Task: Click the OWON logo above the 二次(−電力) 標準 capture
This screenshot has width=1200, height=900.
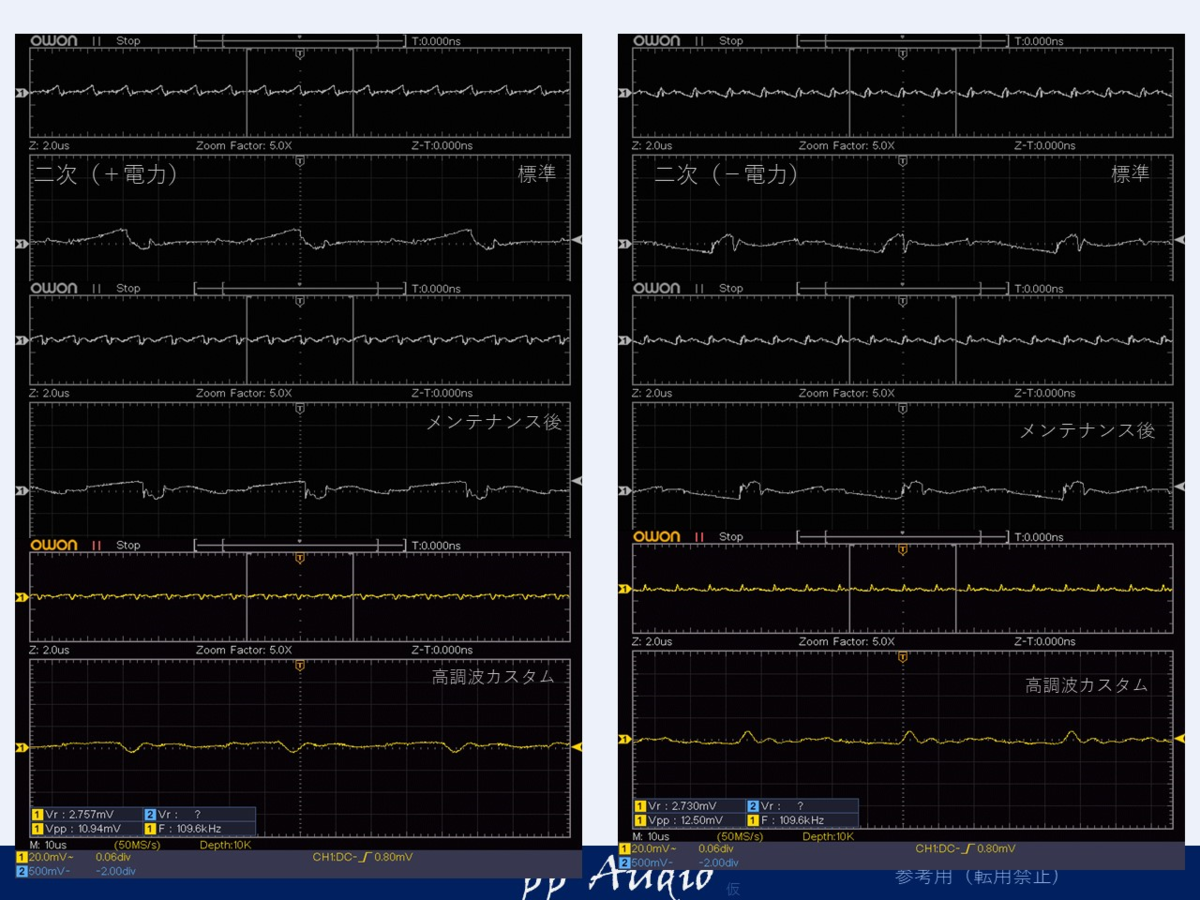Action: pos(657,41)
